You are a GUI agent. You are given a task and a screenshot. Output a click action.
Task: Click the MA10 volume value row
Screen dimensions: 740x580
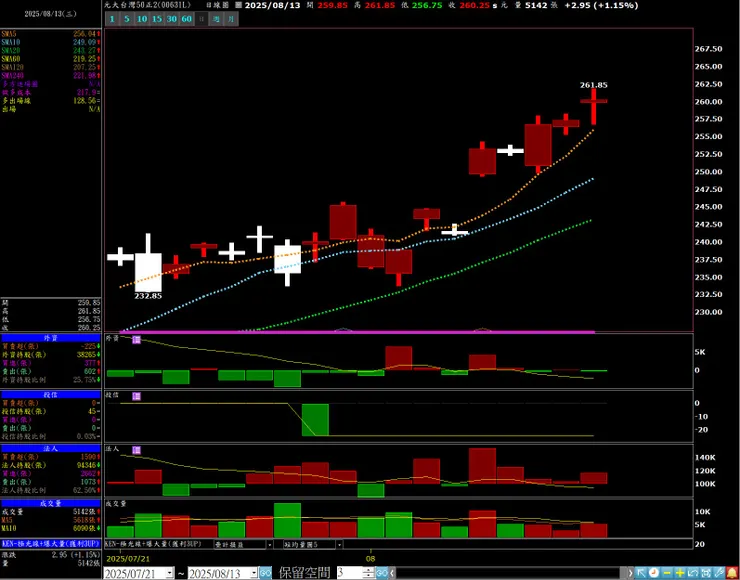(x=50, y=528)
